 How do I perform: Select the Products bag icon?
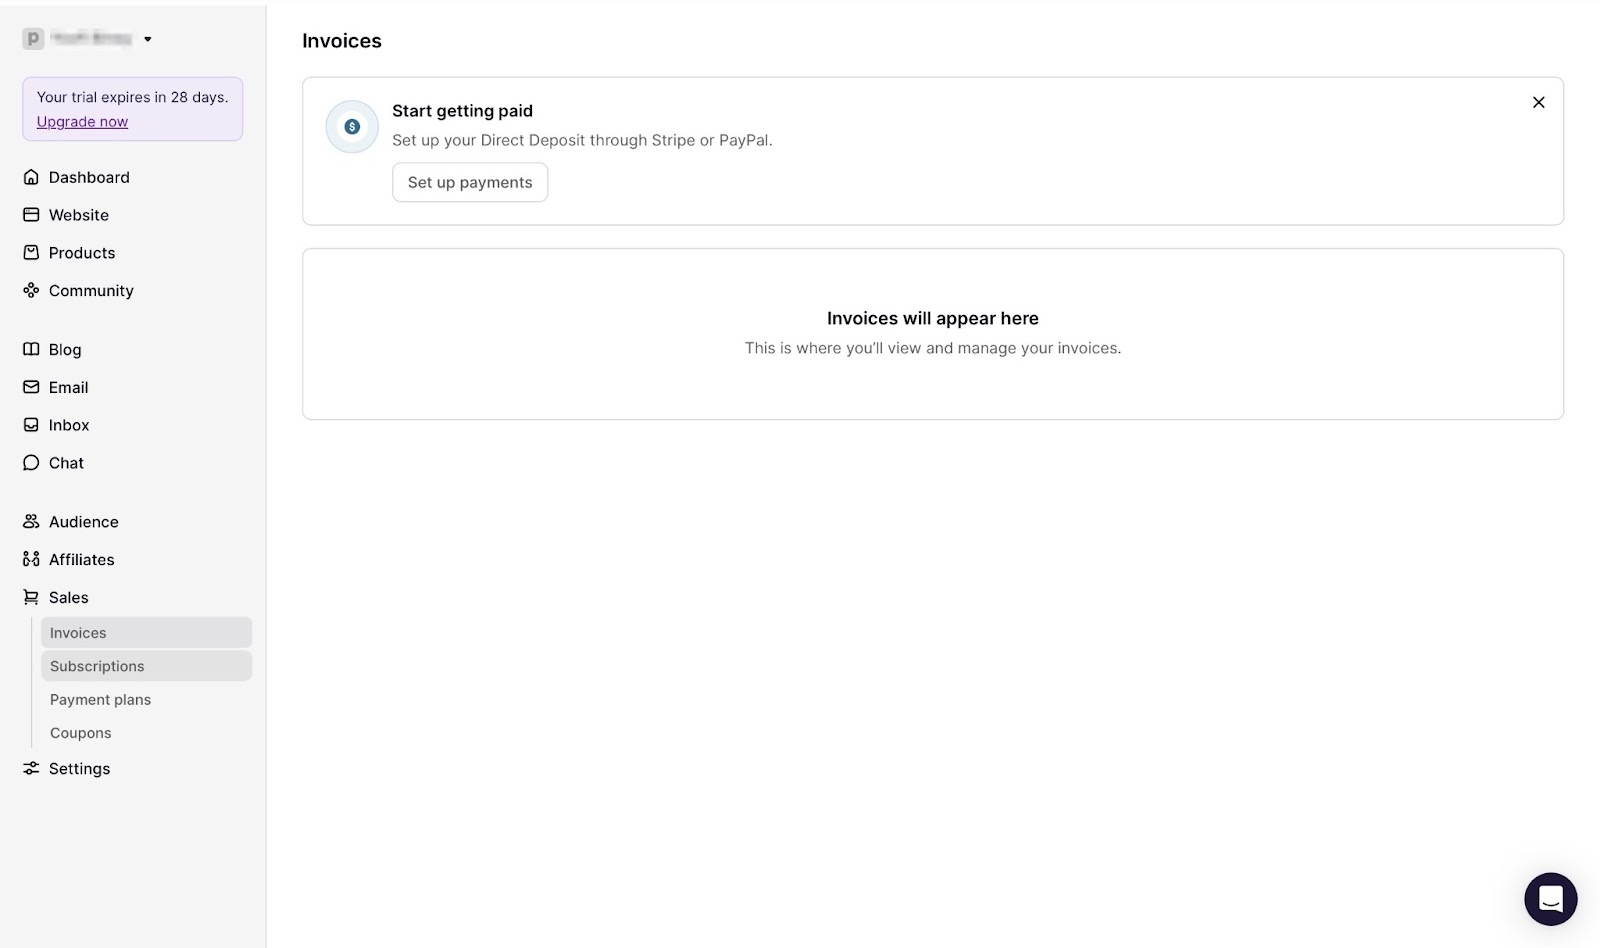(x=31, y=253)
